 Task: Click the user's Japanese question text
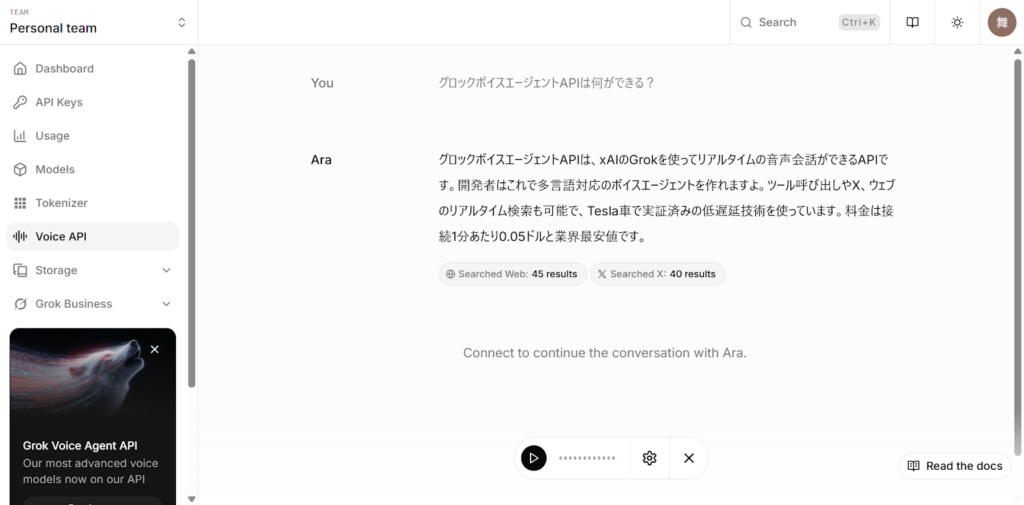coord(547,83)
